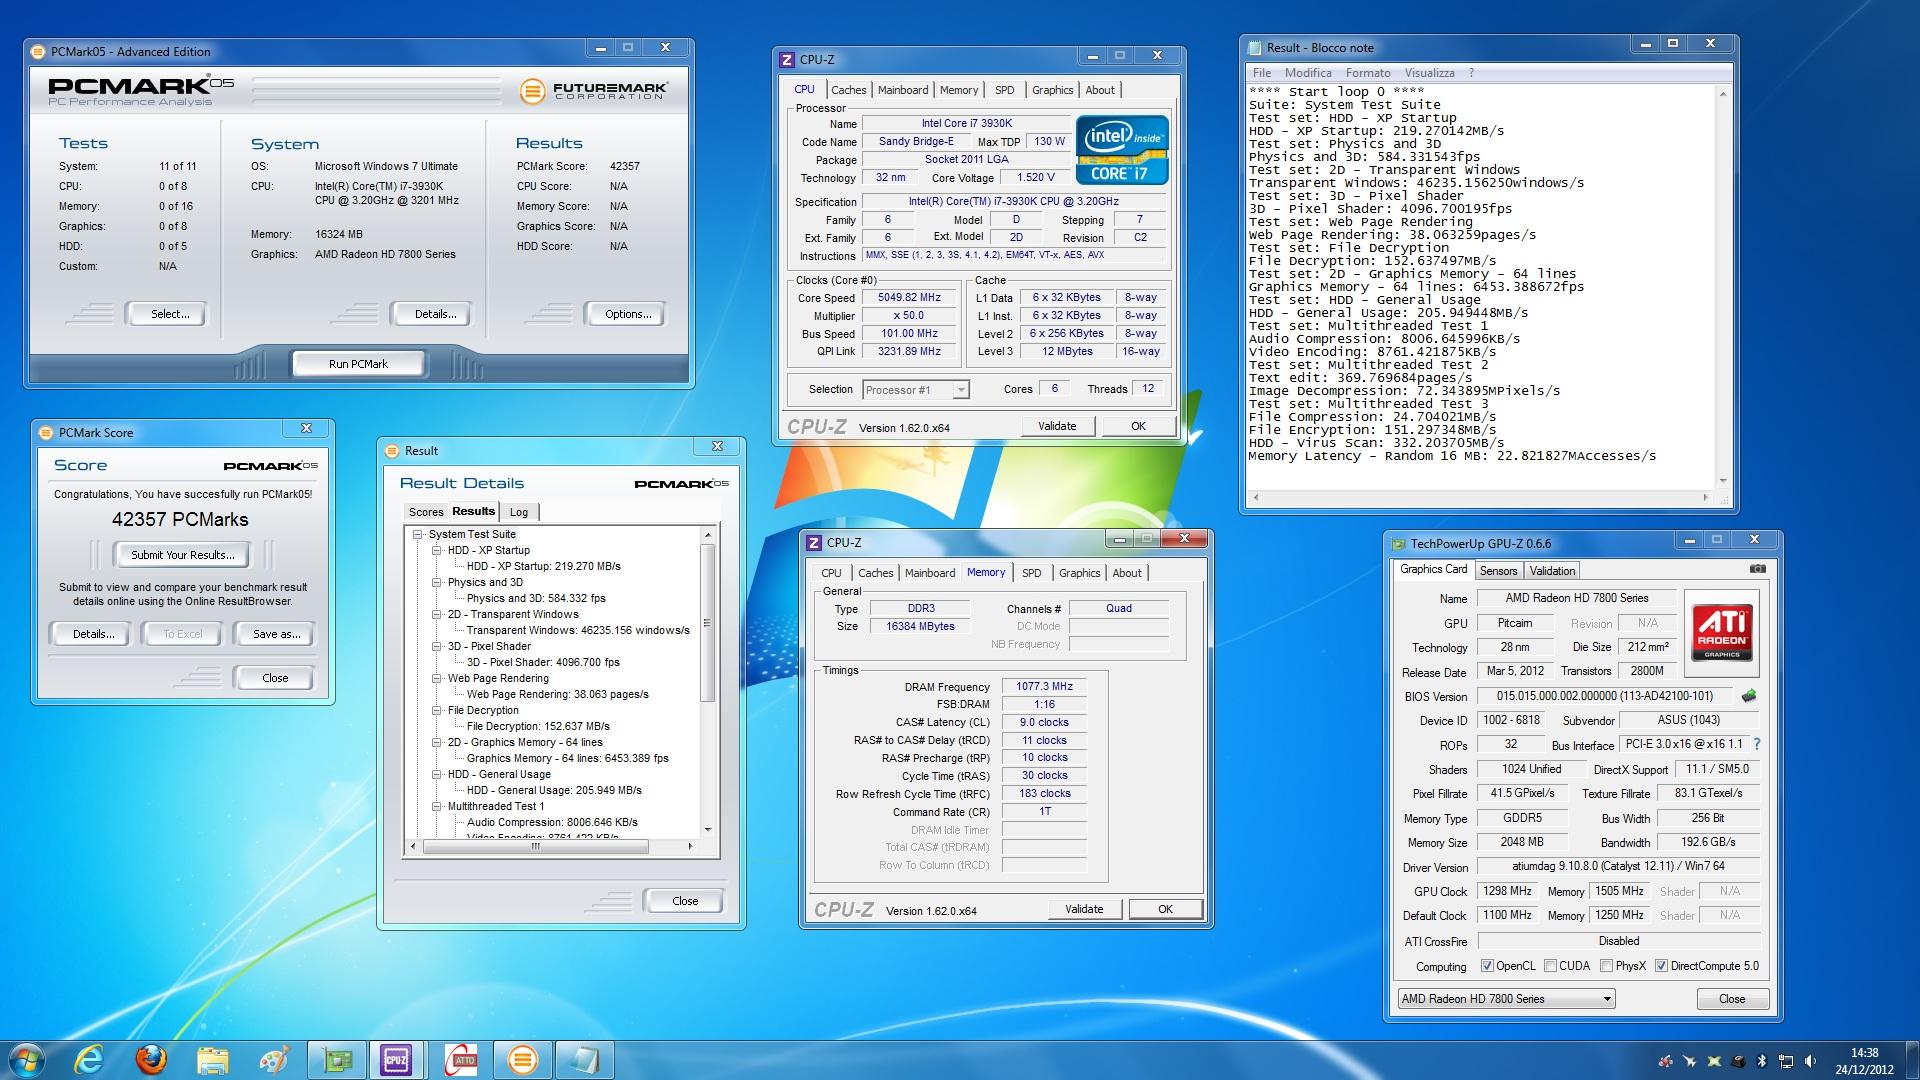Click Details... button in PCMark Score

(x=93, y=634)
